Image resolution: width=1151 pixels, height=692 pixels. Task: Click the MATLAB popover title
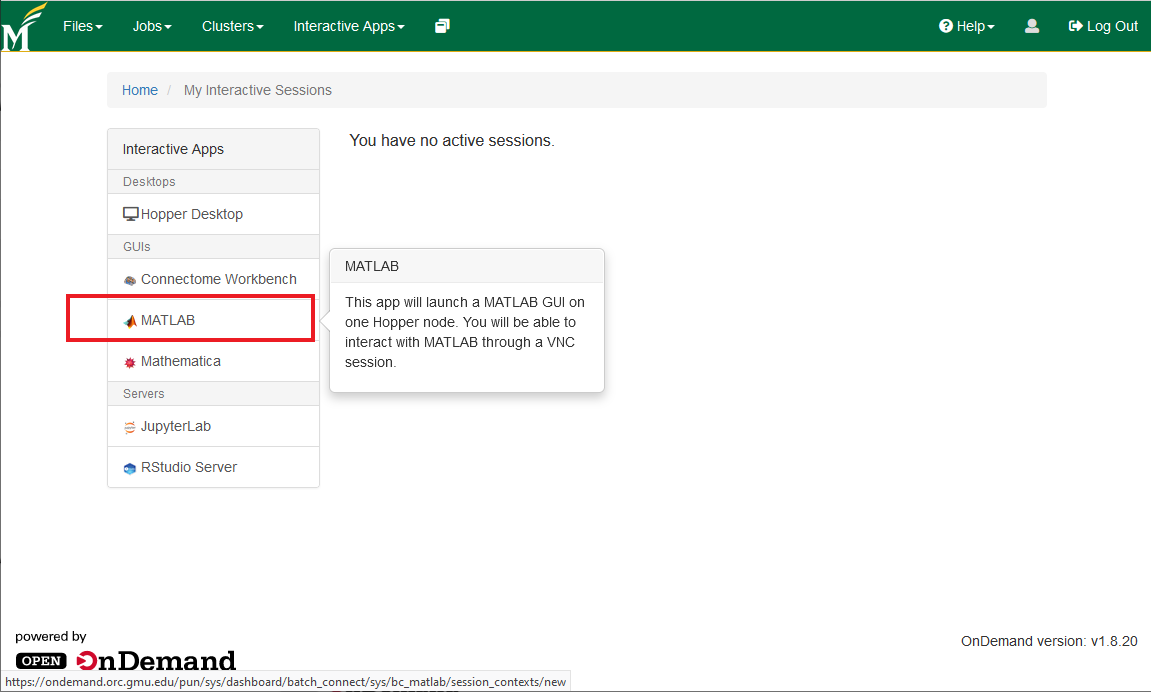point(372,266)
